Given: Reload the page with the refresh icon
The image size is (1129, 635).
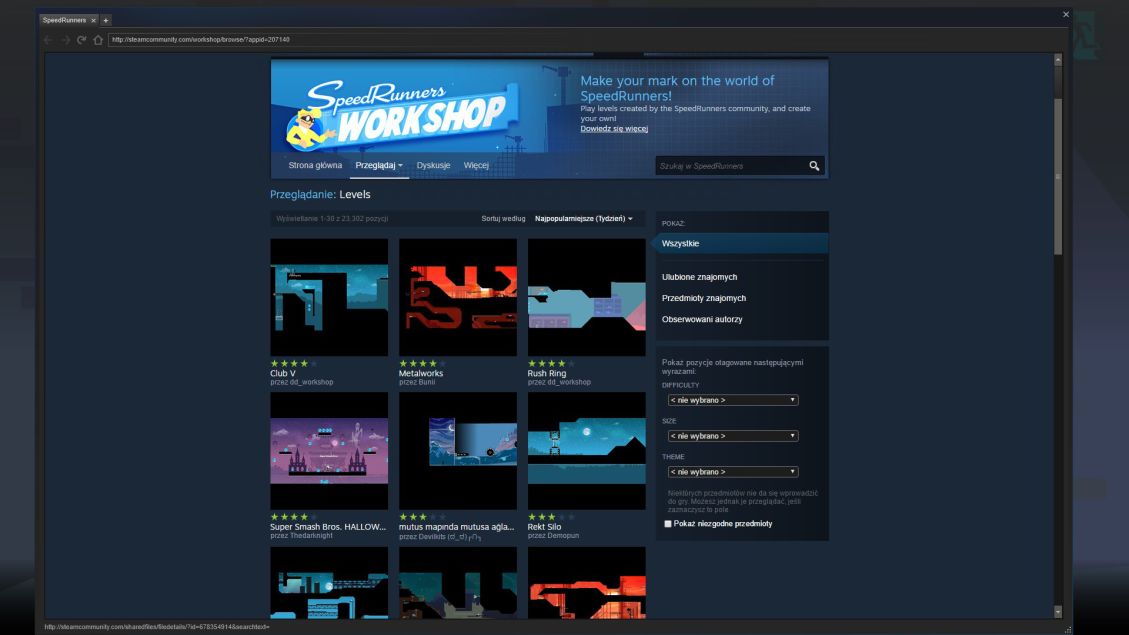Looking at the screenshot, I should pos(81,40).
